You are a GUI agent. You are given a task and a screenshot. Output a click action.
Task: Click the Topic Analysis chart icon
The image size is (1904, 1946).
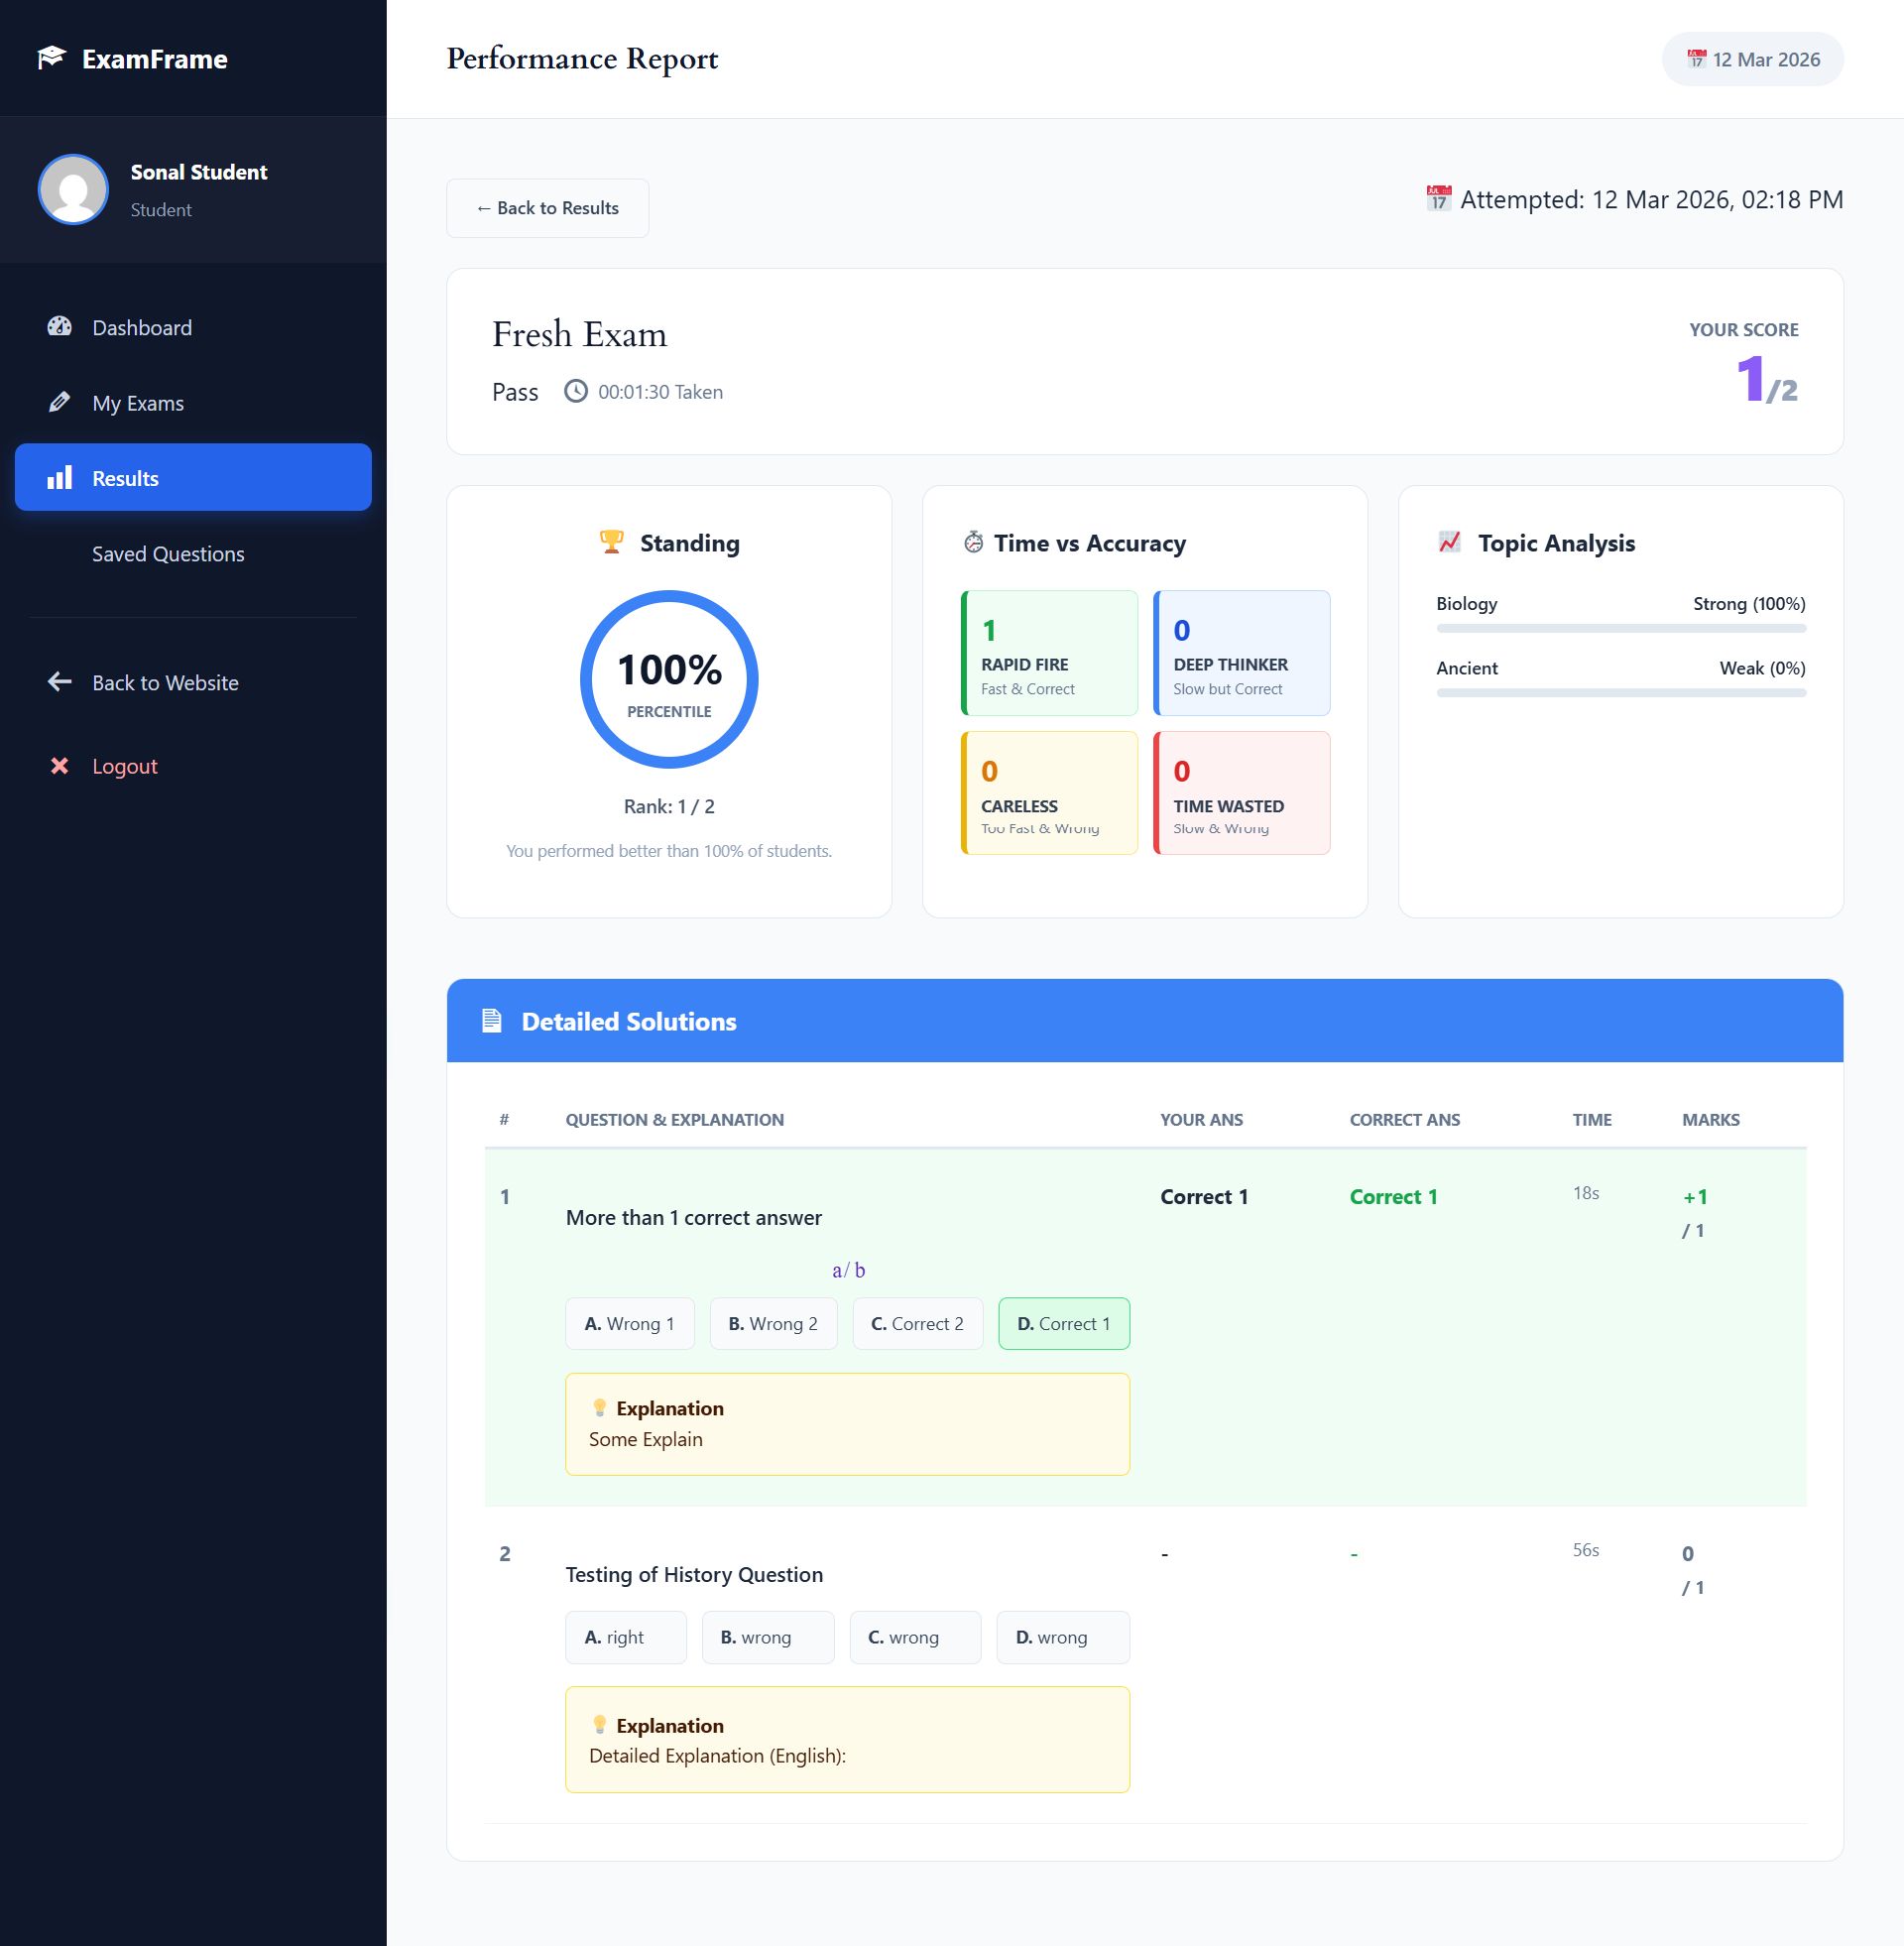tap(1449, 542)
